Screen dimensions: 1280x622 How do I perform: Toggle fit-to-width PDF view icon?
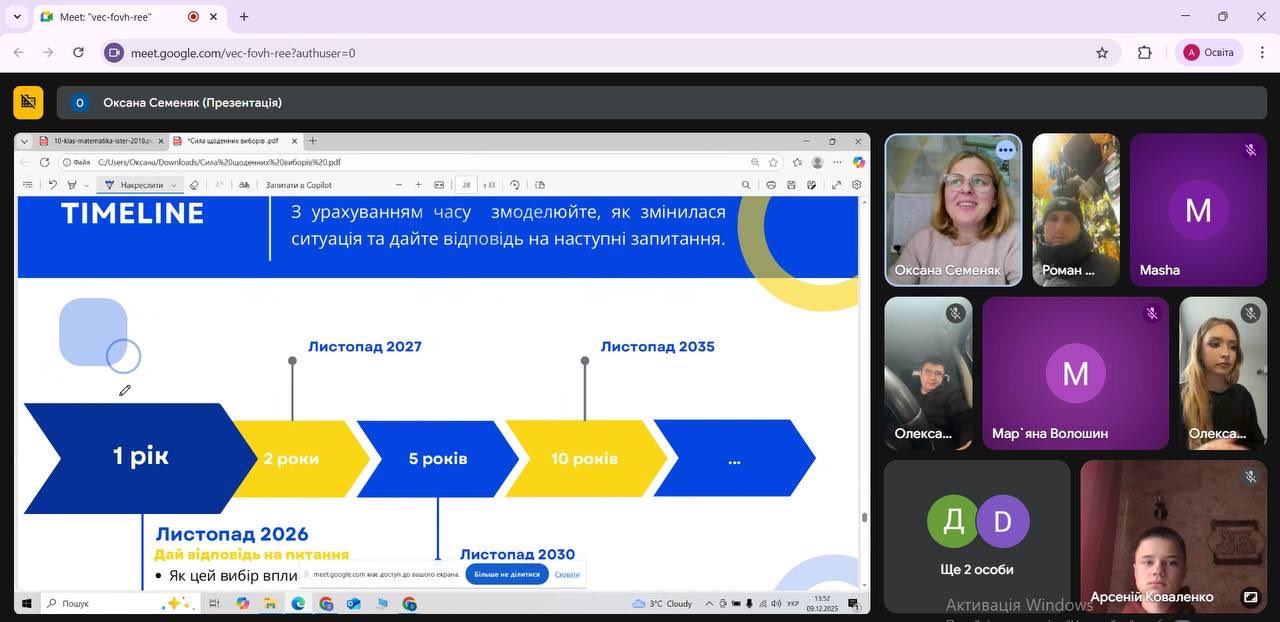pyautogui.click(x=439, y=185)
